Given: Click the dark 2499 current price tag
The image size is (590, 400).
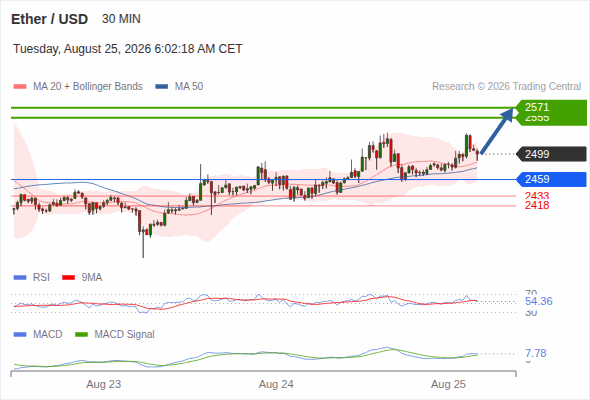Looking at the screenshot, I should (x=551, y=154).
